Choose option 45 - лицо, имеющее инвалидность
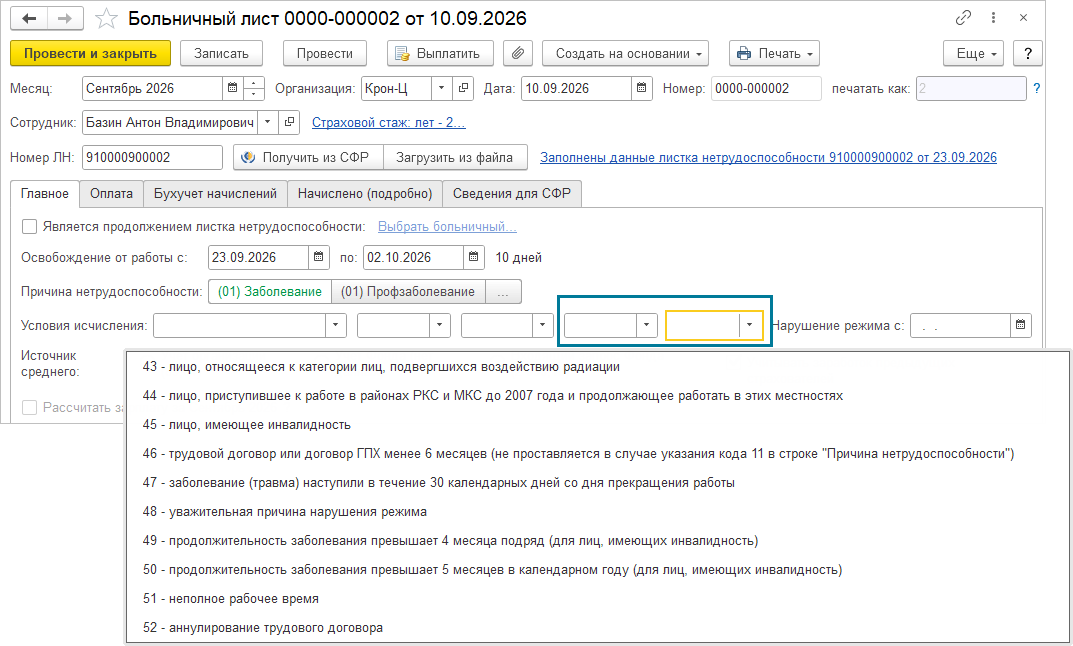This screenshot has width=1073, height=646. [x=597, y=425]
